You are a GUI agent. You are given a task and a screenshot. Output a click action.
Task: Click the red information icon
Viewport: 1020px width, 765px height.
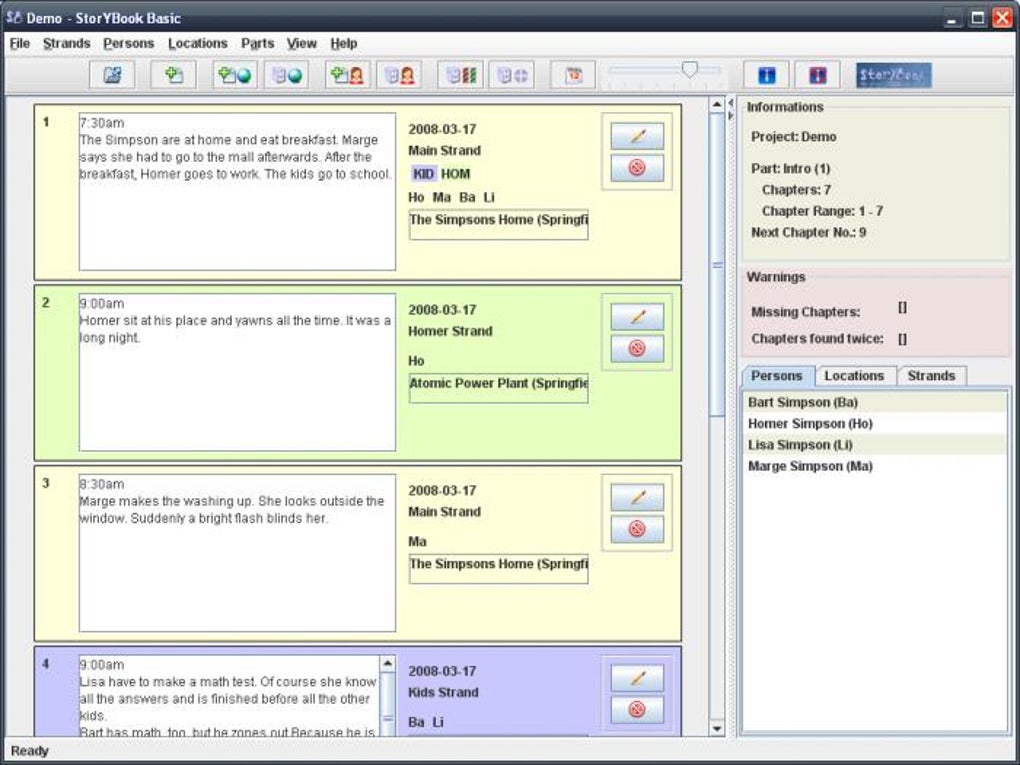(x=817, y=75)
